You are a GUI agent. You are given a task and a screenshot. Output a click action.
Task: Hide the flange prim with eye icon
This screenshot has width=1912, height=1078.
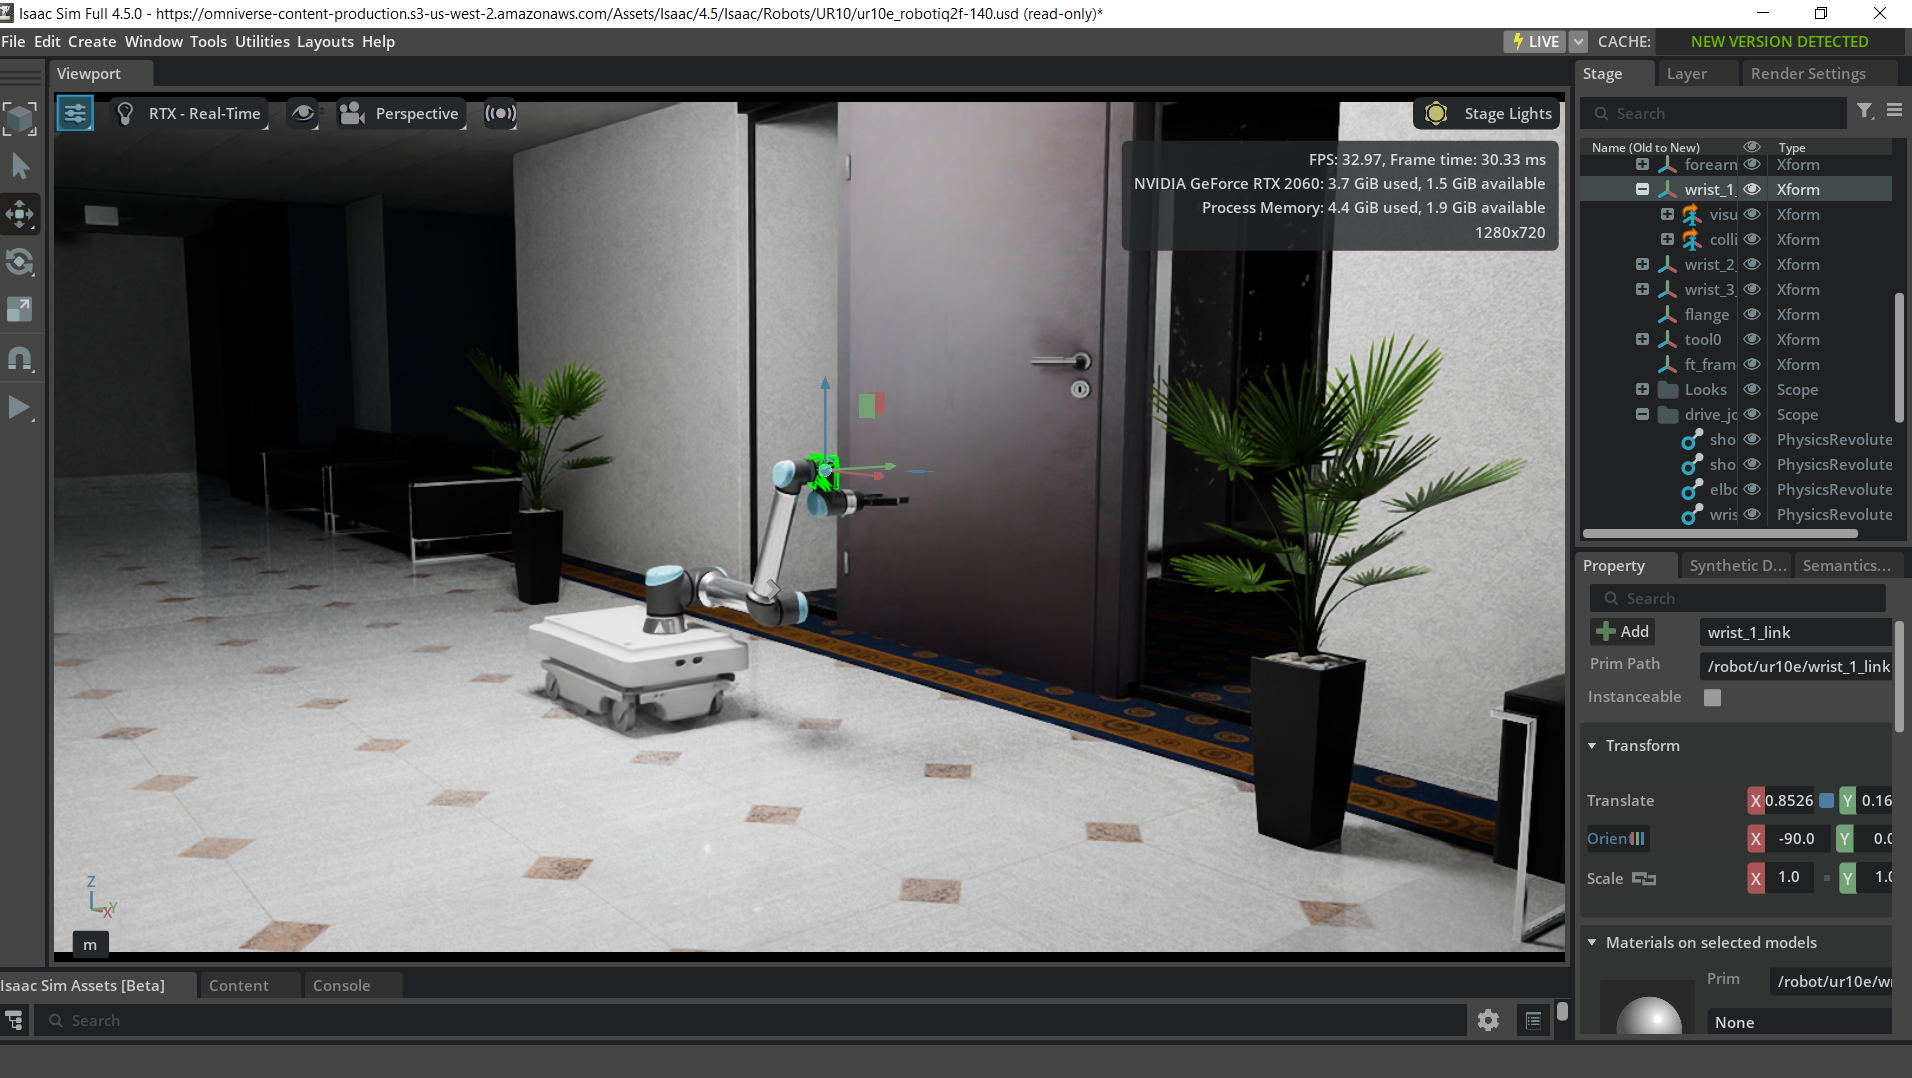[1752, 314]
